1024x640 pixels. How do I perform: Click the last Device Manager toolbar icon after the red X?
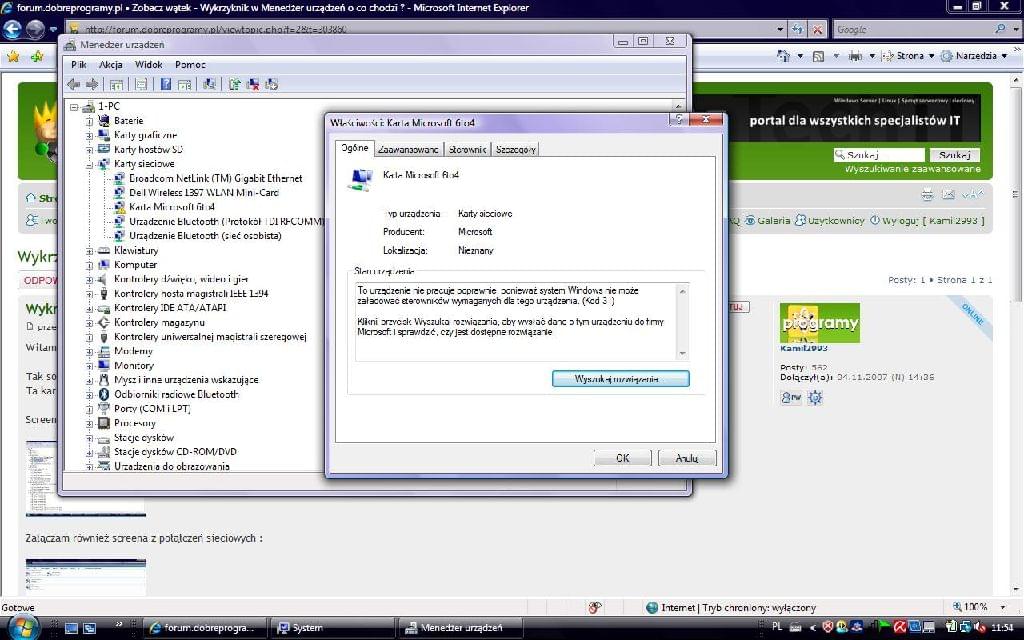pos(272,84)
